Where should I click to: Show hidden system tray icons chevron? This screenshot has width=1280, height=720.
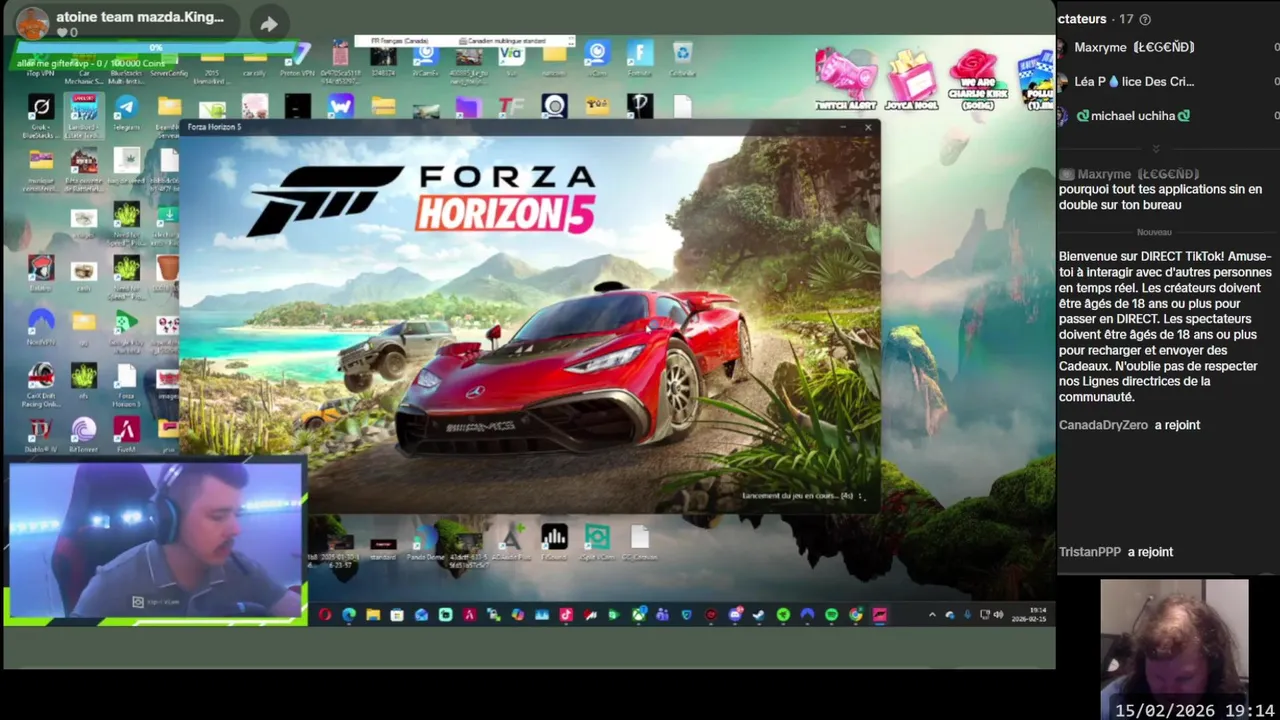[932, 615]
